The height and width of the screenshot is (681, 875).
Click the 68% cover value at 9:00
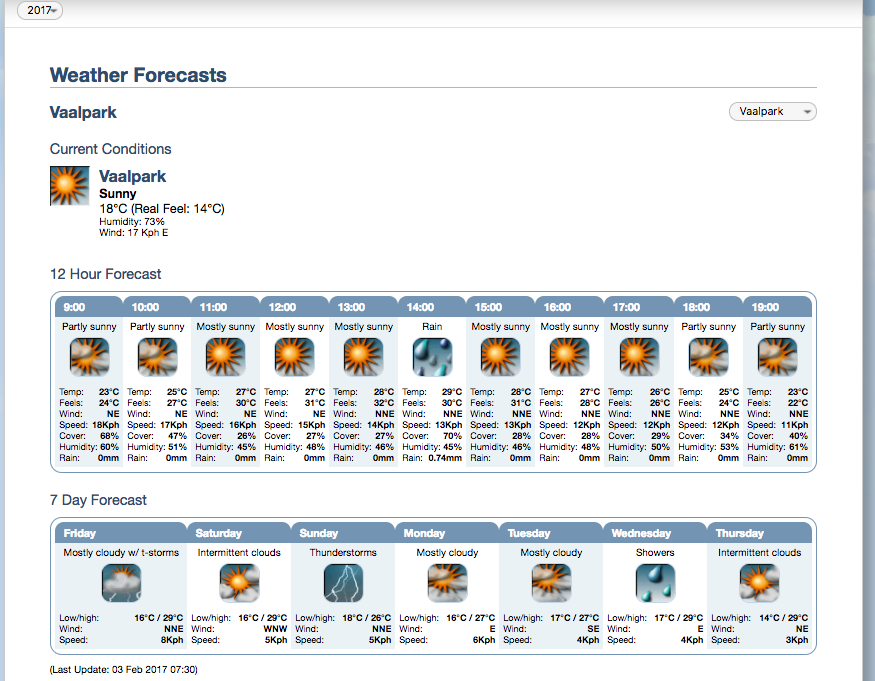coord(109,436)
